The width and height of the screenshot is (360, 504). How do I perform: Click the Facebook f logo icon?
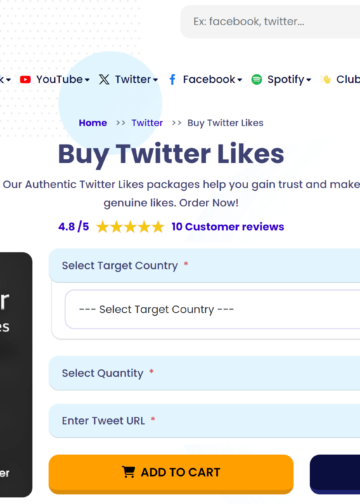tap(172, 79)
